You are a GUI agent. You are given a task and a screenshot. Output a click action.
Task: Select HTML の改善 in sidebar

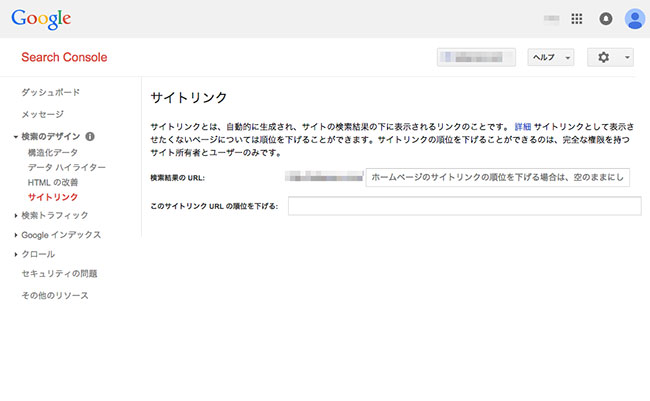point(53,182)
